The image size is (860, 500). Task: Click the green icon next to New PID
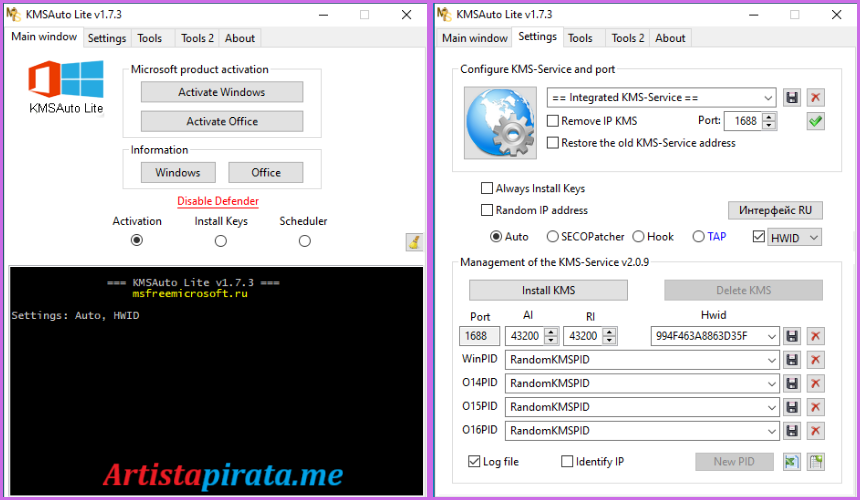click(791, 462)
